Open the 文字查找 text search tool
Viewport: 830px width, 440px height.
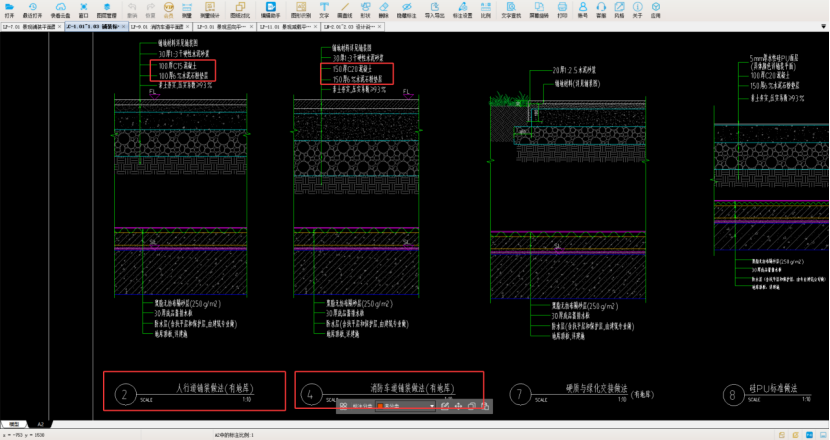pos(510,9)
